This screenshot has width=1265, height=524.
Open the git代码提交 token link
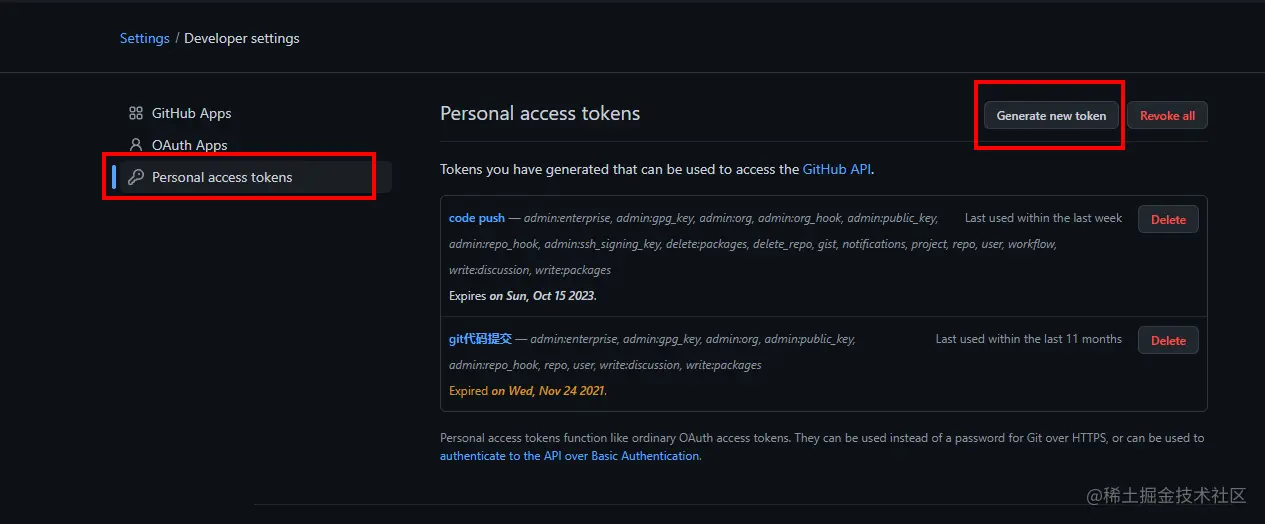(480, 339)
